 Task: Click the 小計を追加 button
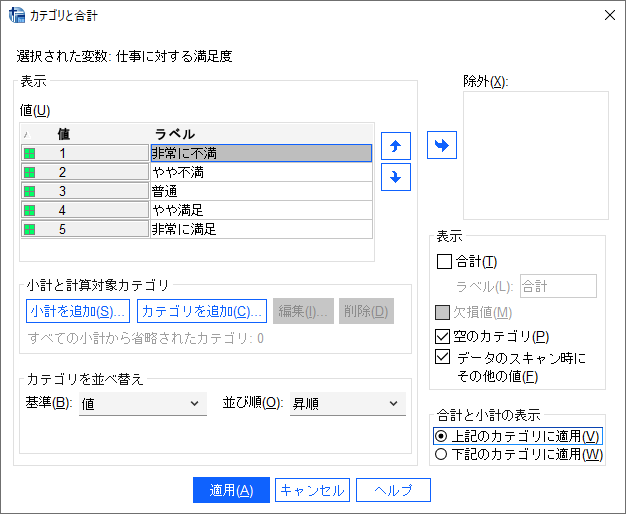pos(78,311)
